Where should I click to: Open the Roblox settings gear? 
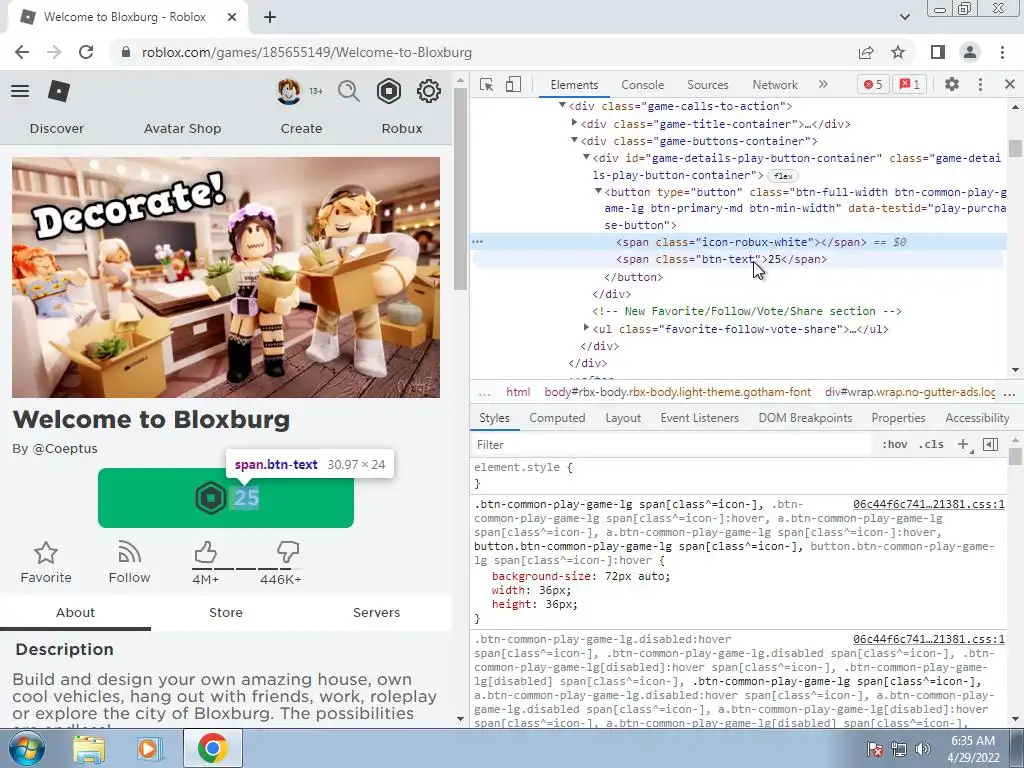click(428, 91)
